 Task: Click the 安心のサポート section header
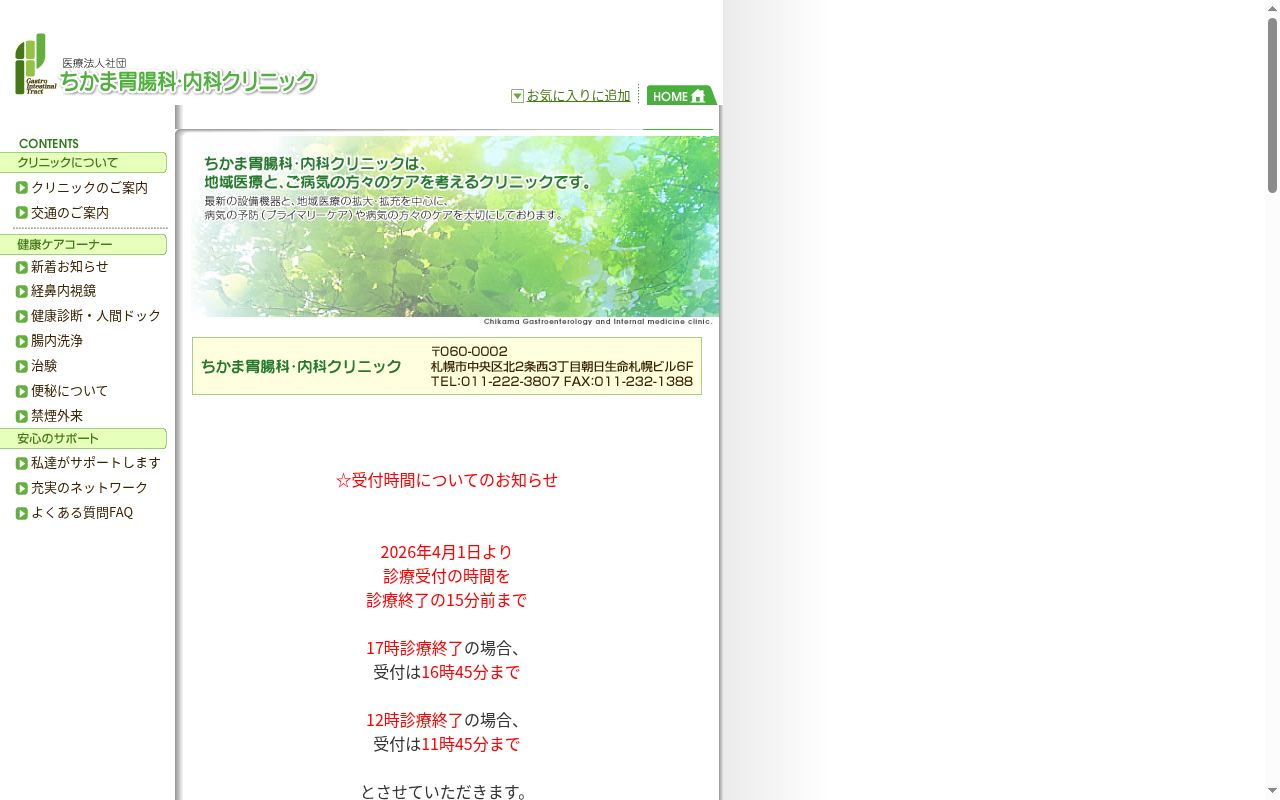83,438
